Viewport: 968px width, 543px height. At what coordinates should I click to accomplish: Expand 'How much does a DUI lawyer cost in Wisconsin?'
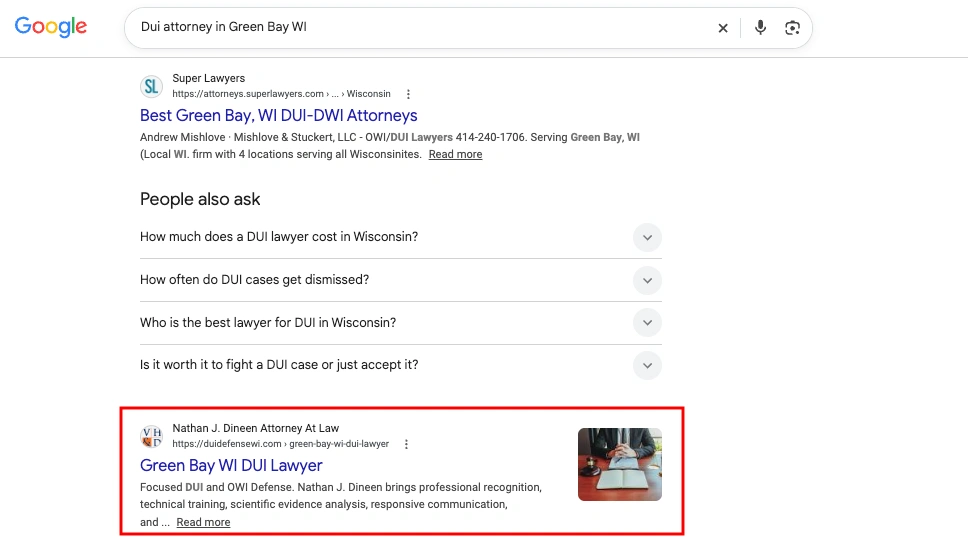point(401,237)
